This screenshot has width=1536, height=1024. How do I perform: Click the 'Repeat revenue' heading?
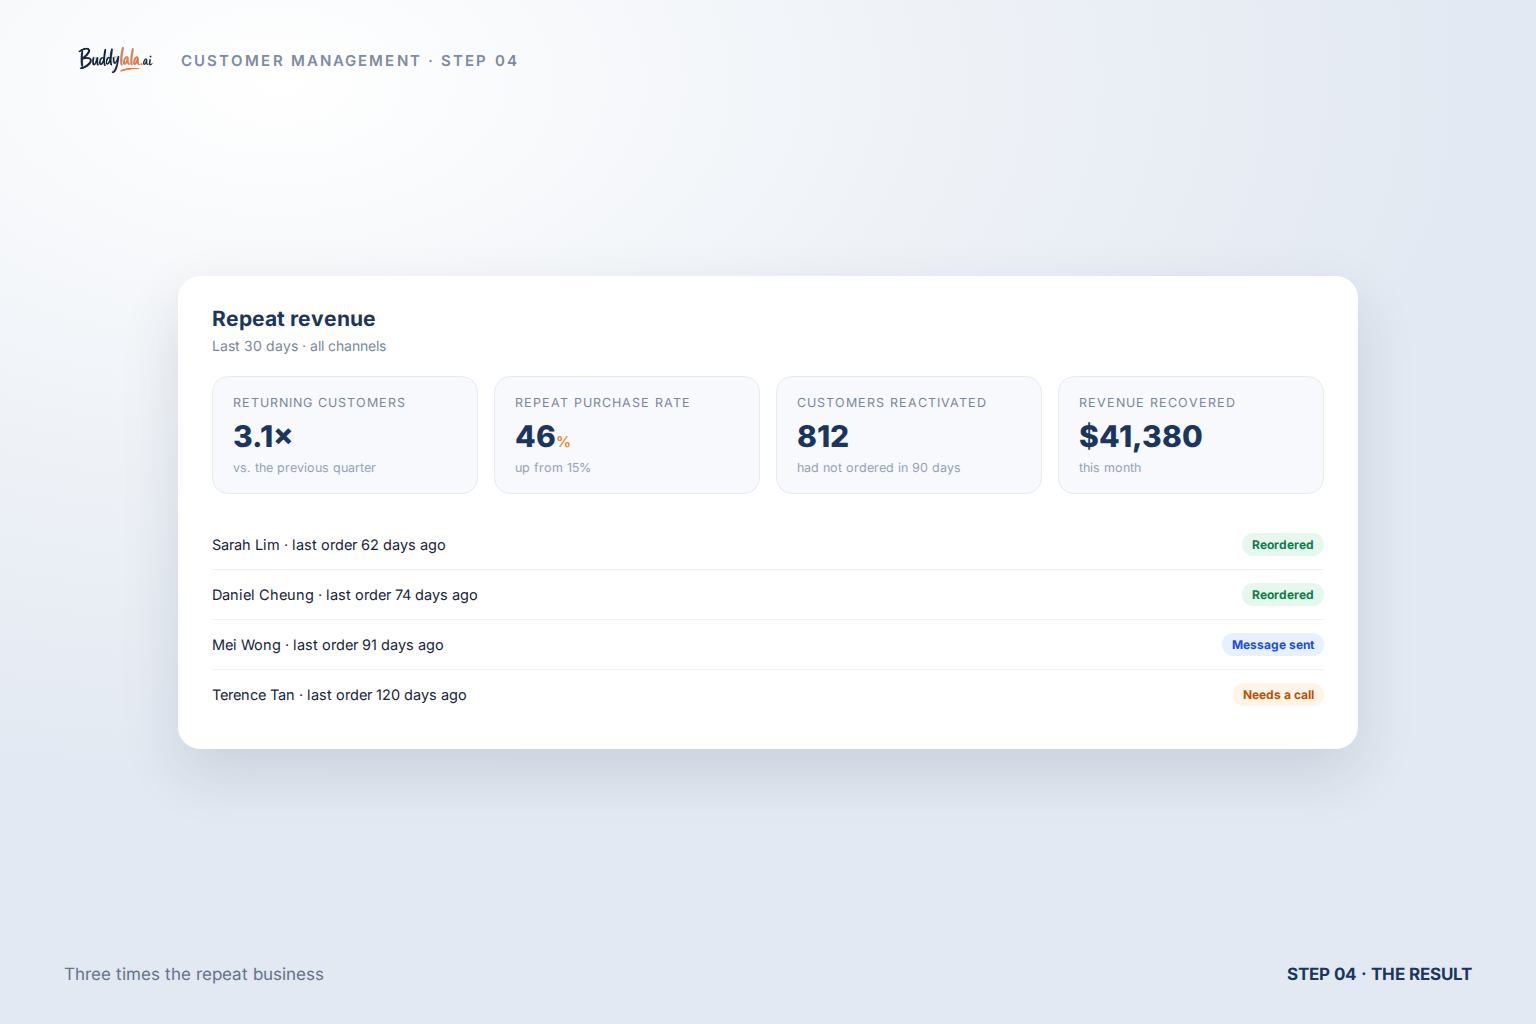point(294,319)
